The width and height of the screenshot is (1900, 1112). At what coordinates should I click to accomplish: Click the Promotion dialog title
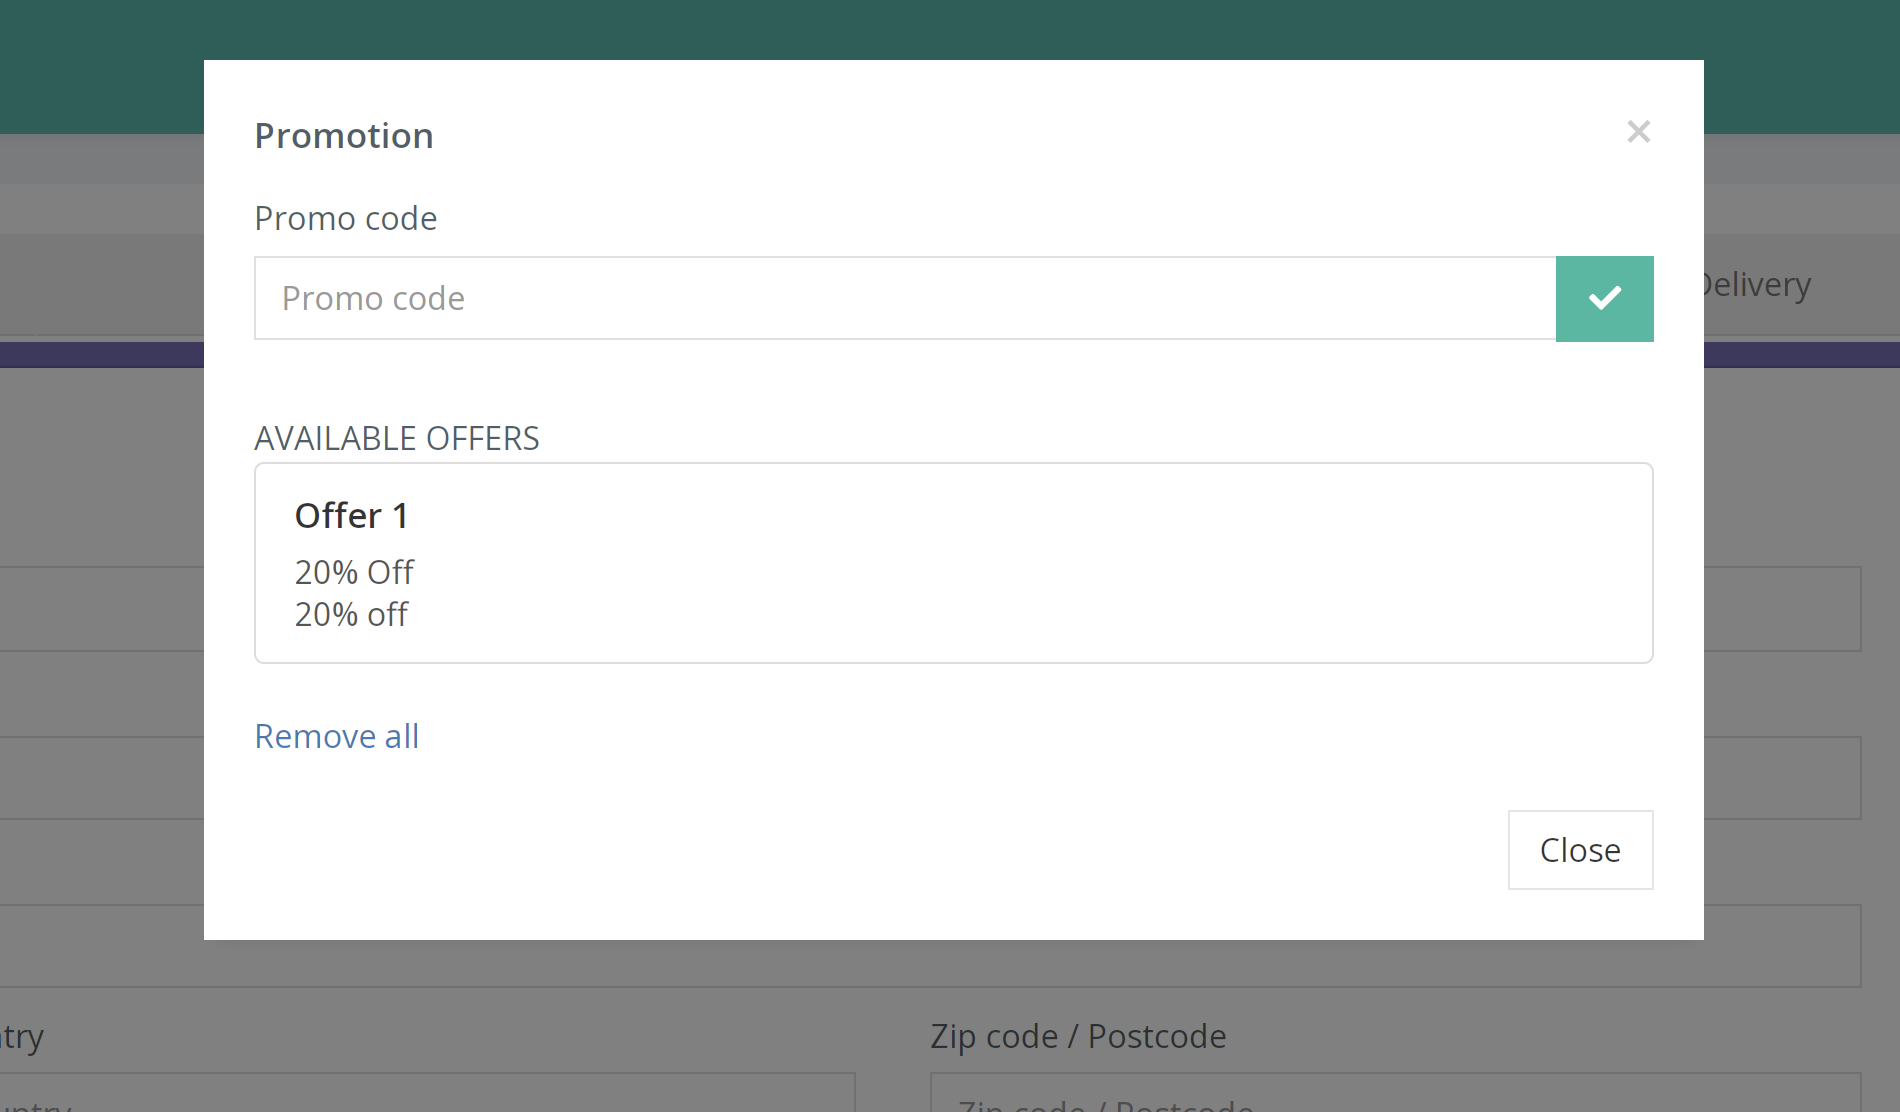tap(344, 136)
